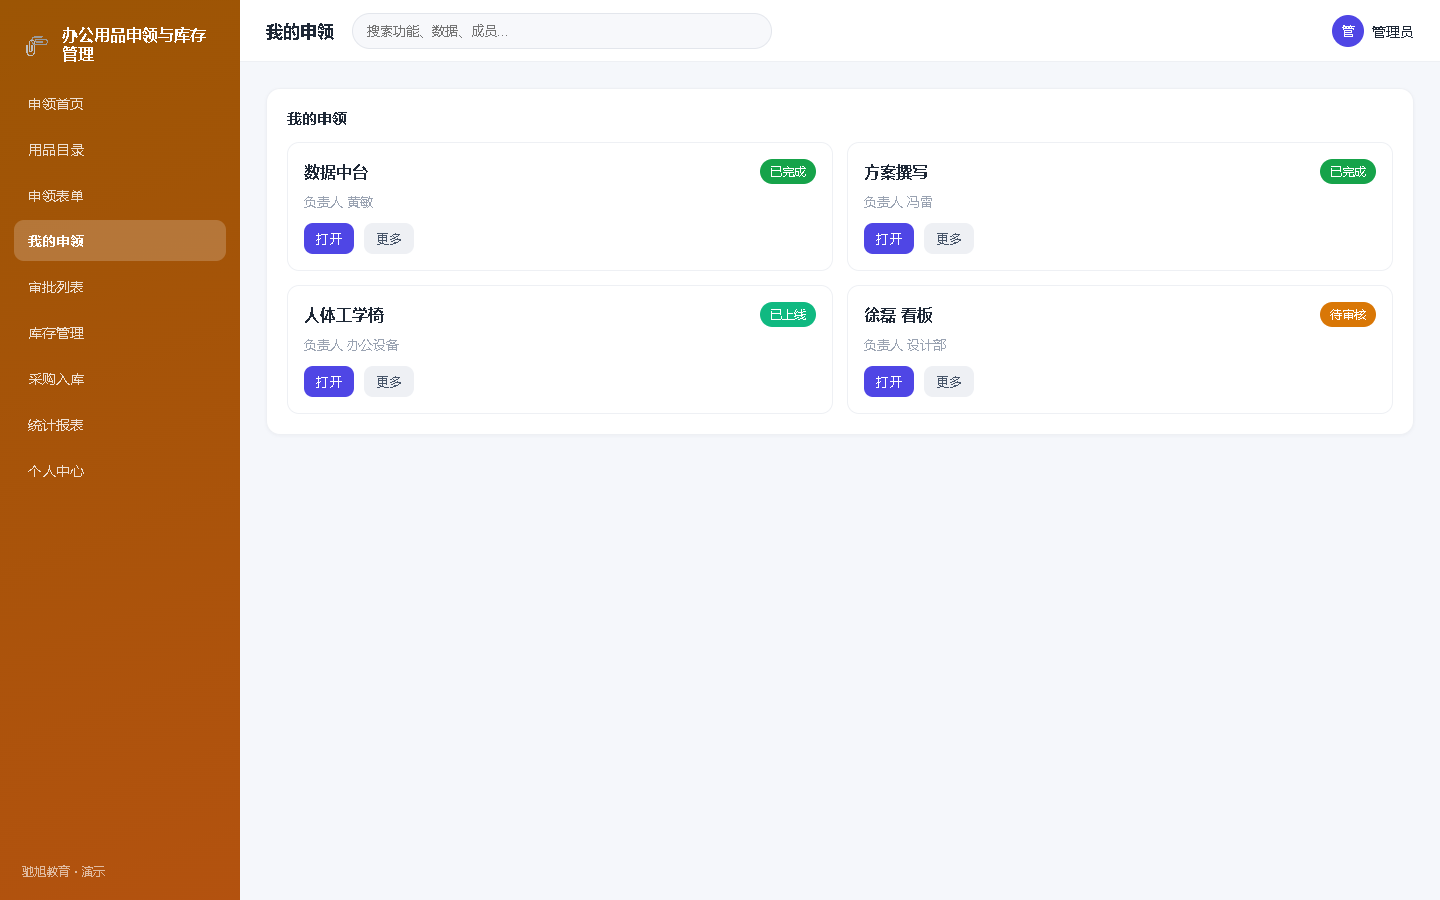The image size is (1440, 900).
Task: Click 负责人 冯雷 text
Action: point(899,202)
